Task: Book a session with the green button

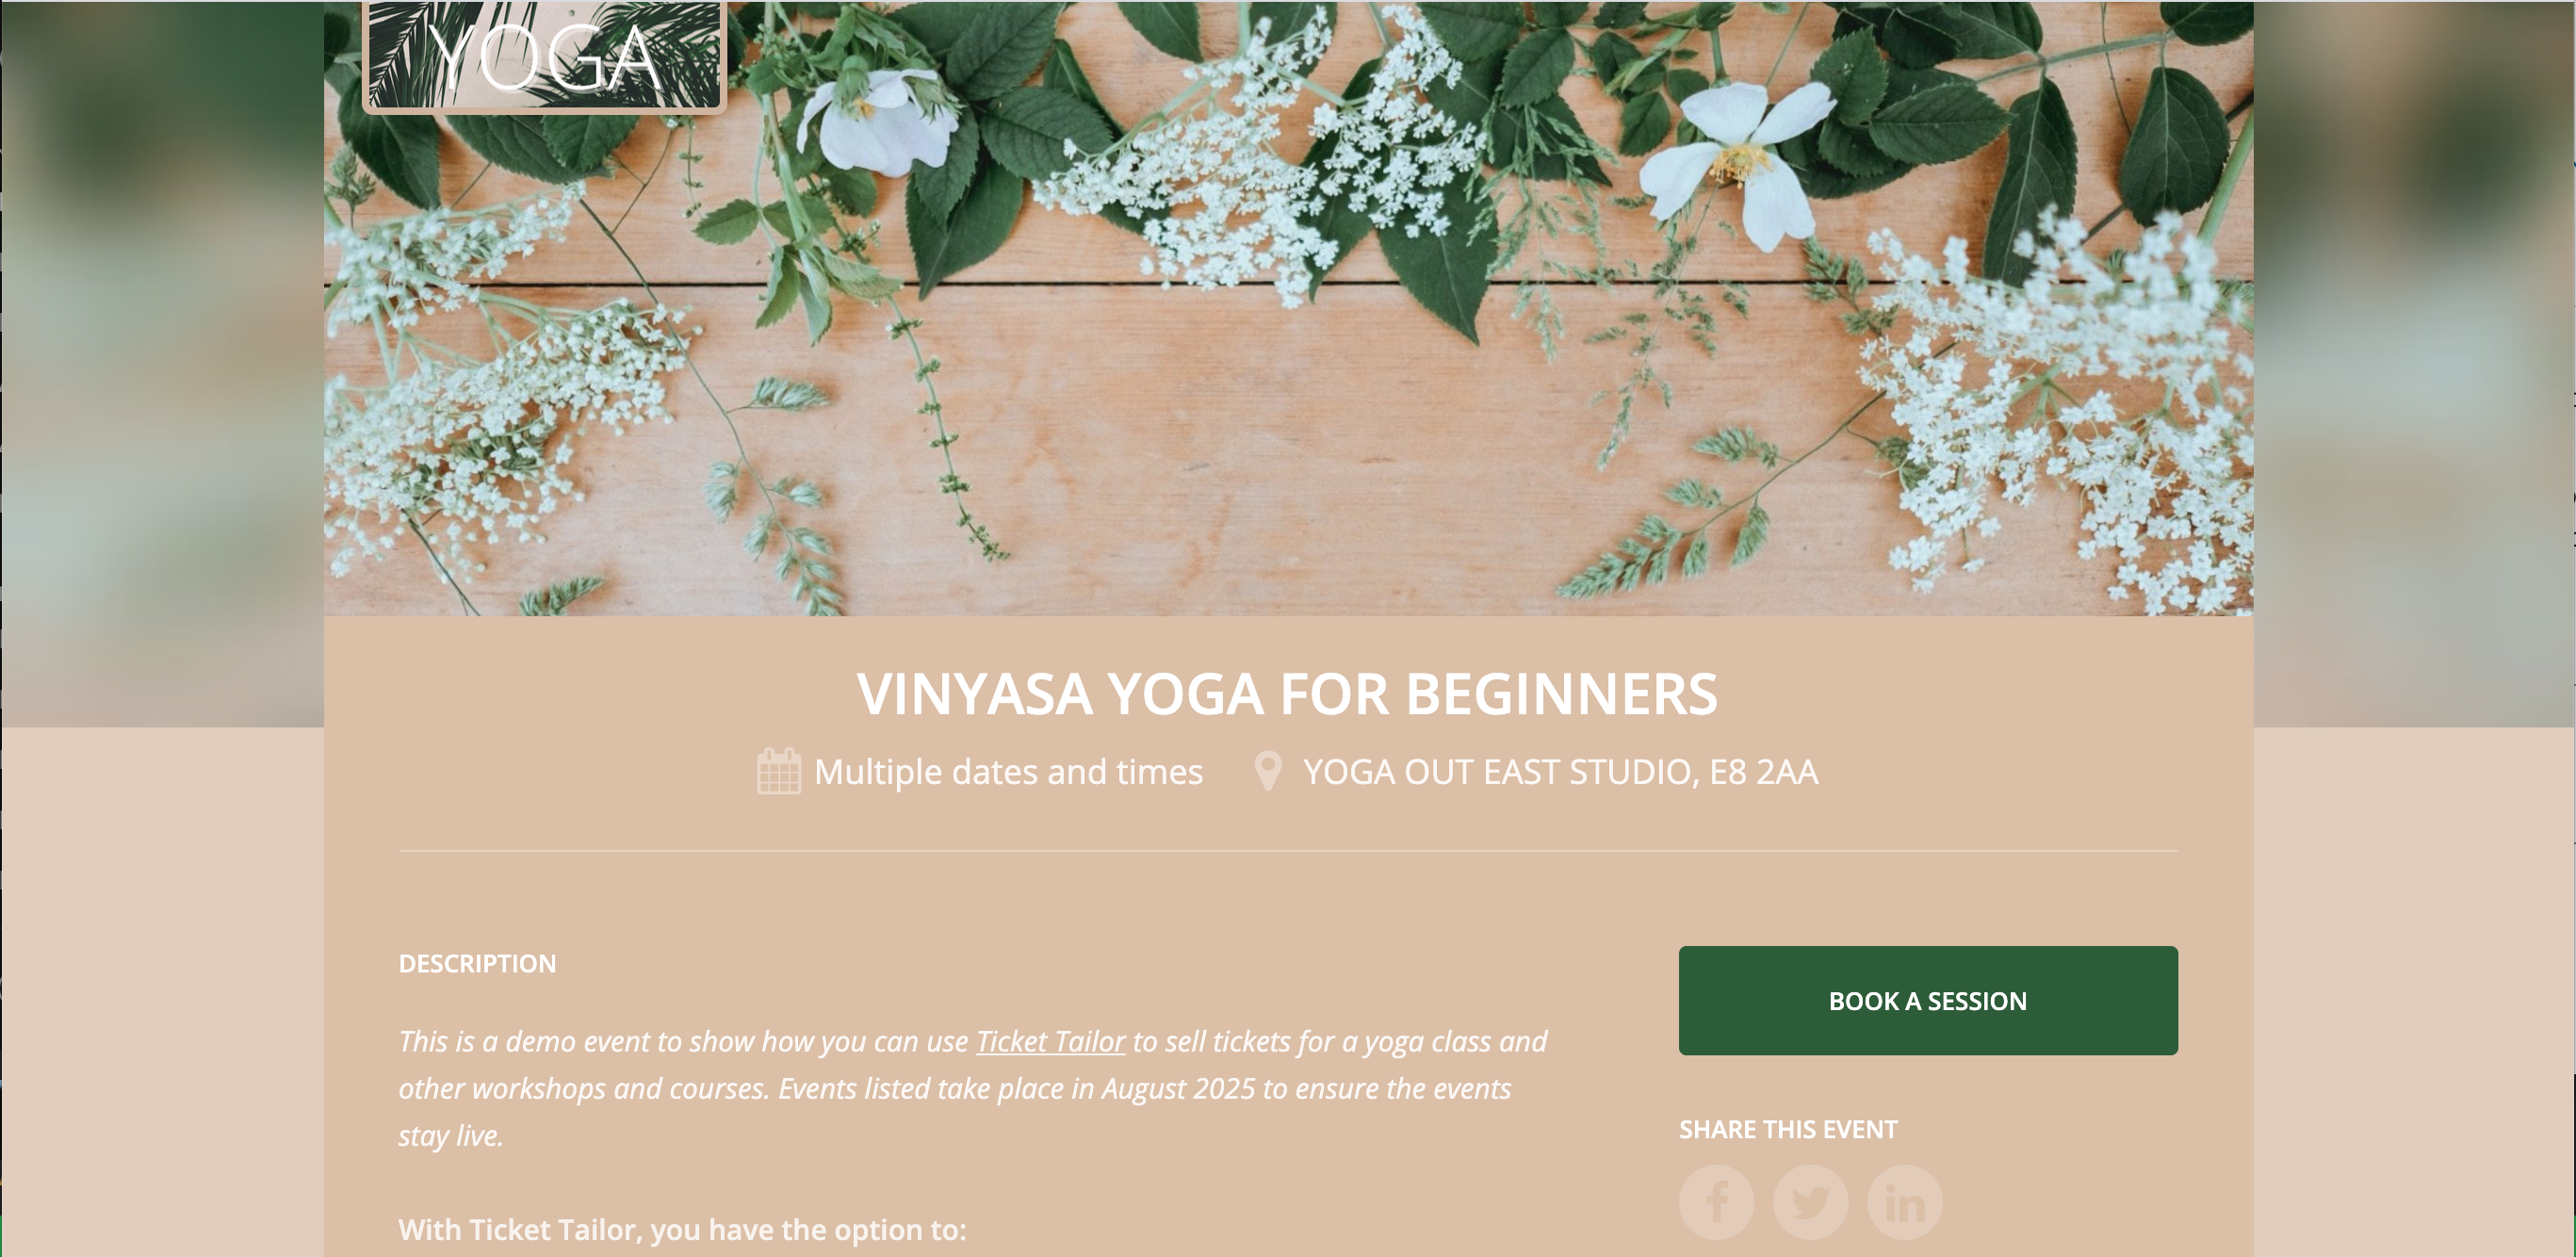Action: 1928,1001
